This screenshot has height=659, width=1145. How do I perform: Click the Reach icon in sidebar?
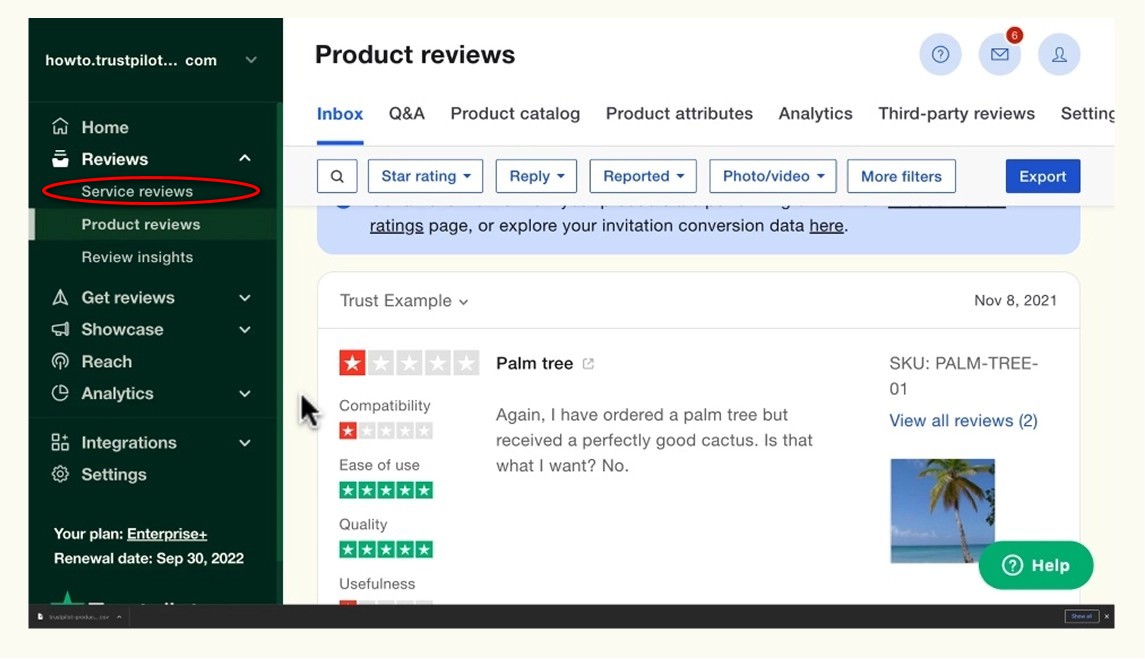pyautogui.click(x=61, y=362)
